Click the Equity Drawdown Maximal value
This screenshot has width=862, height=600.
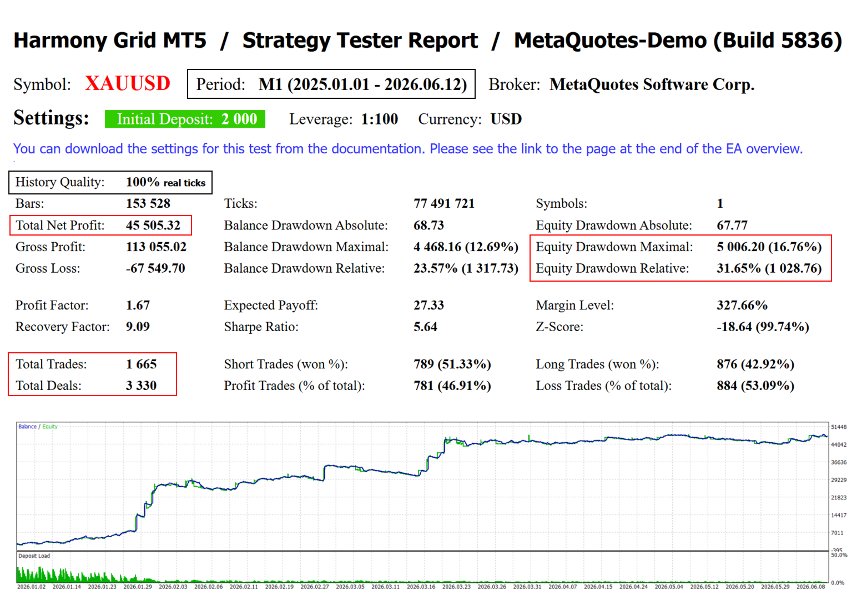[769, 246]
